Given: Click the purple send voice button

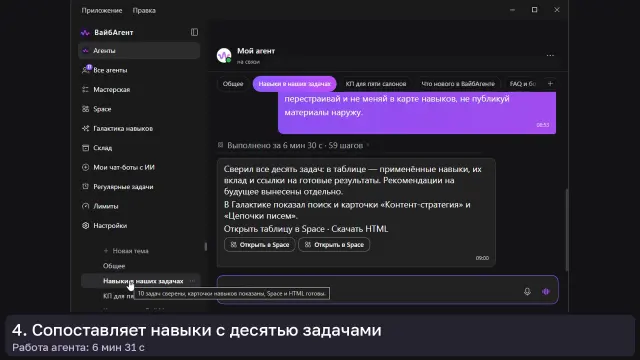Looking at the screenshot, I should coord(546,291).
